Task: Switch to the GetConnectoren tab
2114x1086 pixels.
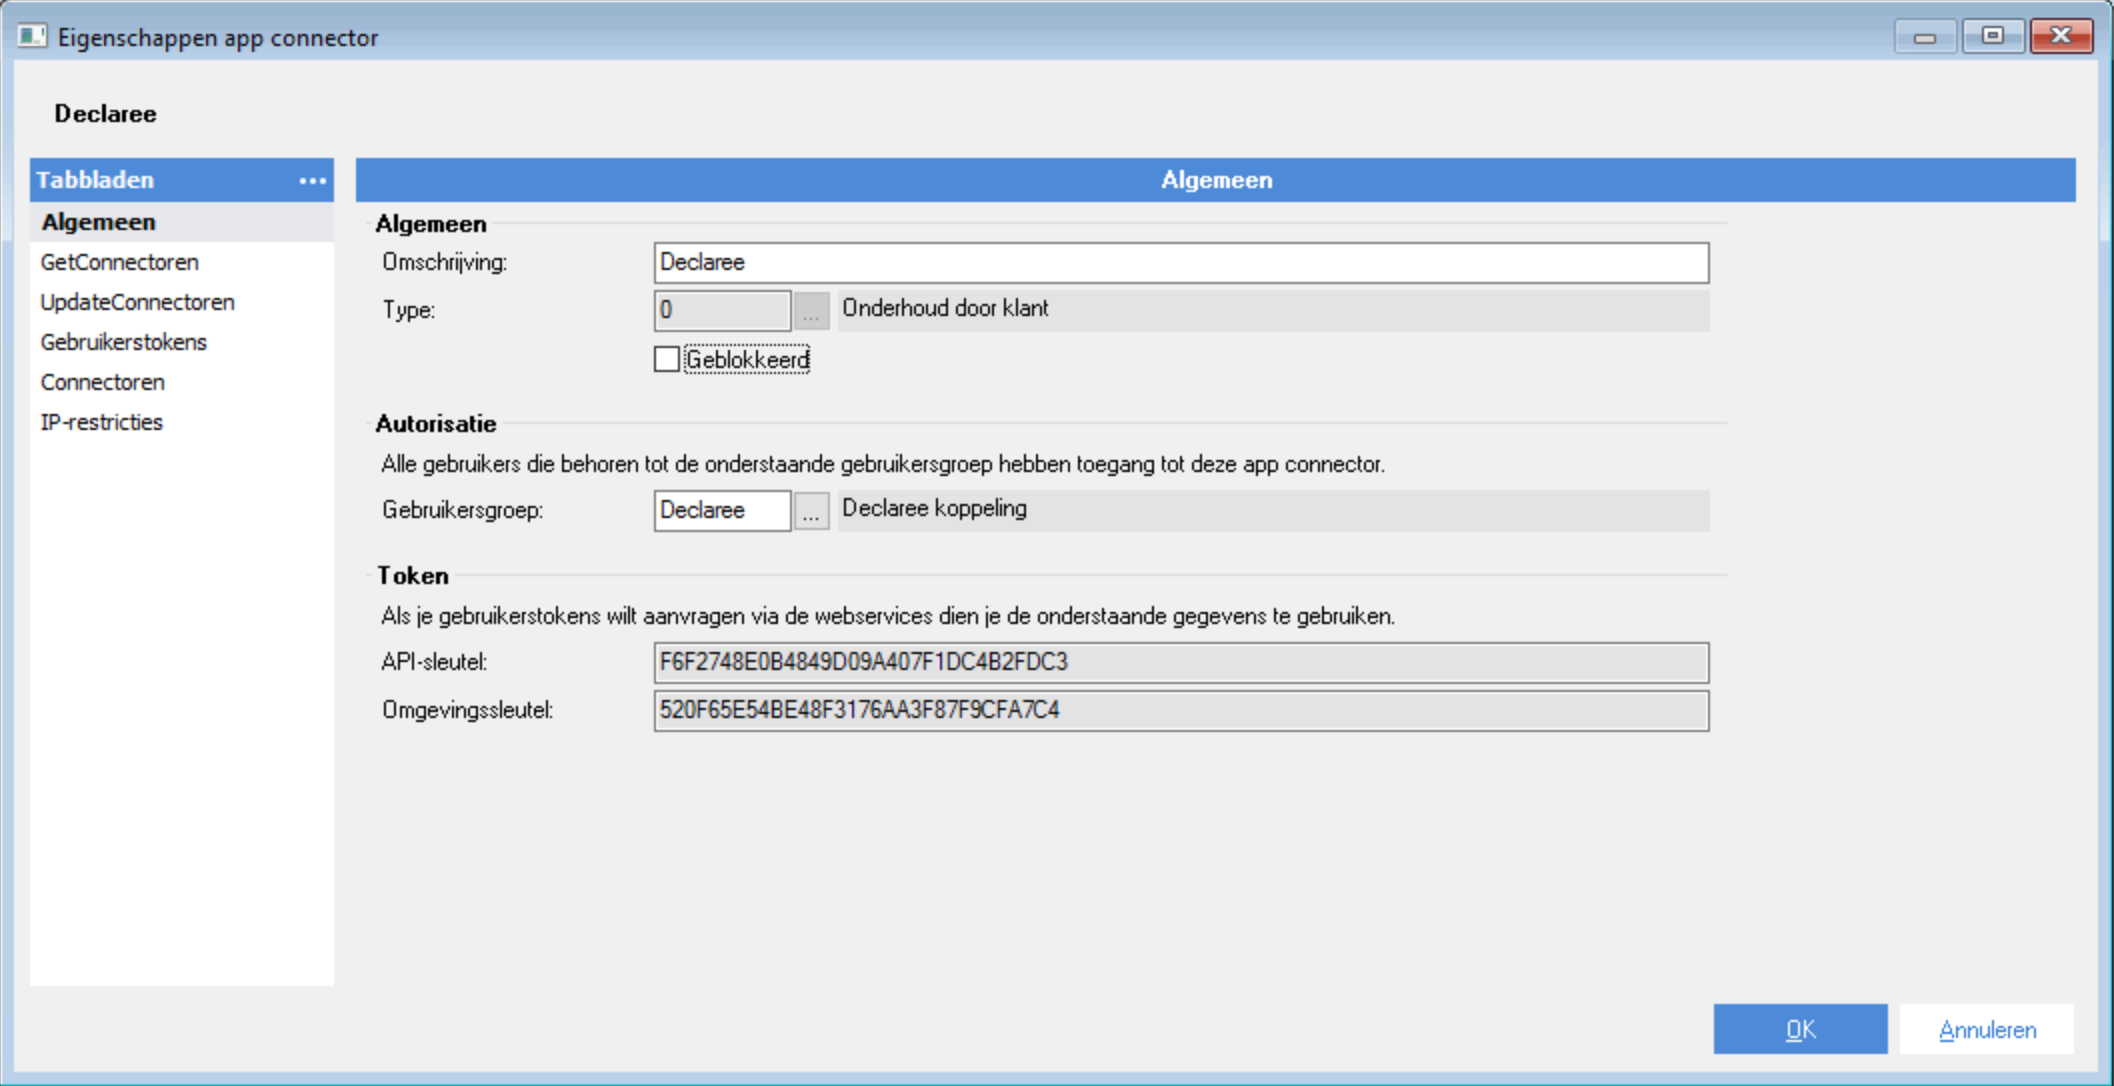Action: 119,262
